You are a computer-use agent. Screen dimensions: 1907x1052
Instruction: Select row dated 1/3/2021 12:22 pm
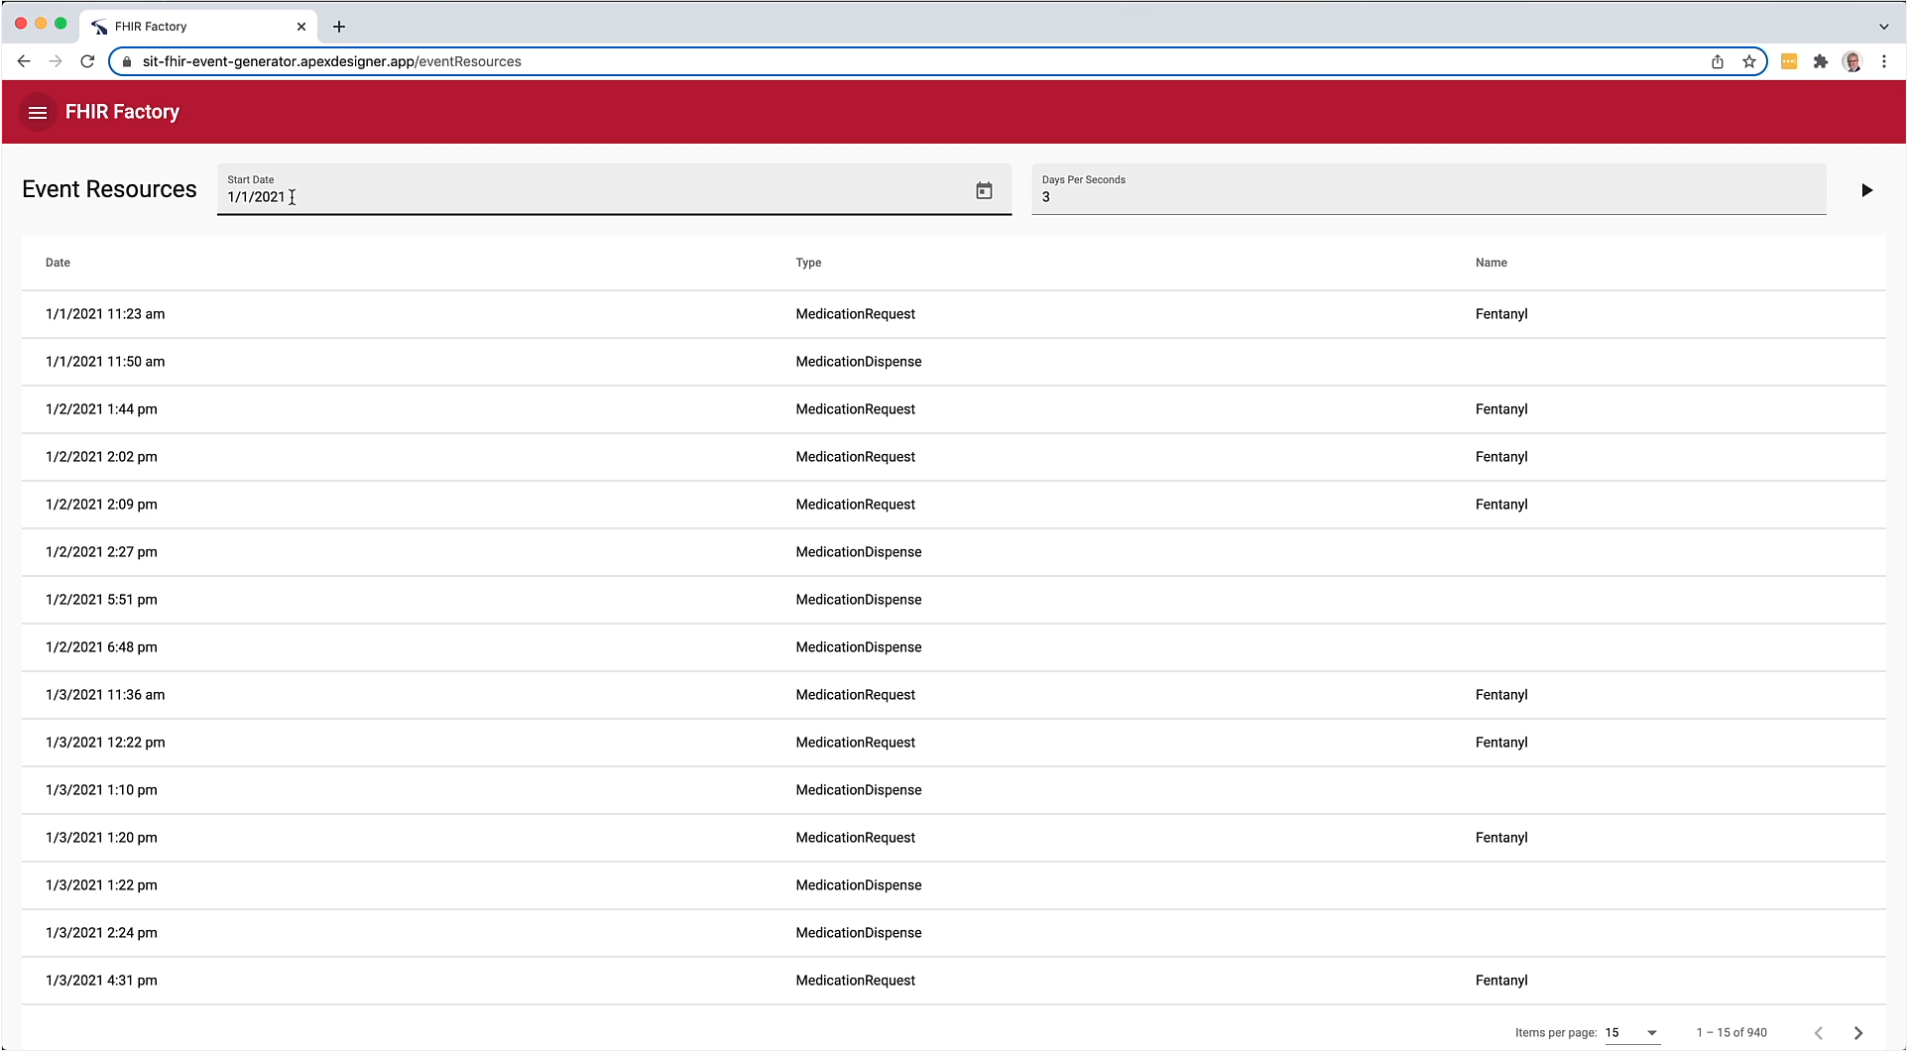click(954, 742)
